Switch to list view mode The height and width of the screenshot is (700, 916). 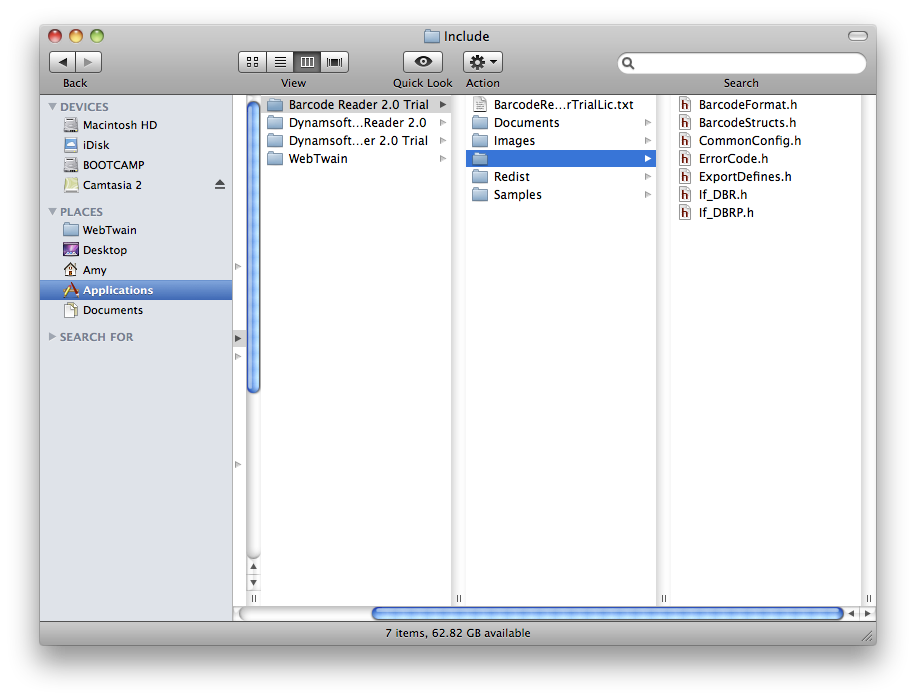(x=280, y=62)
